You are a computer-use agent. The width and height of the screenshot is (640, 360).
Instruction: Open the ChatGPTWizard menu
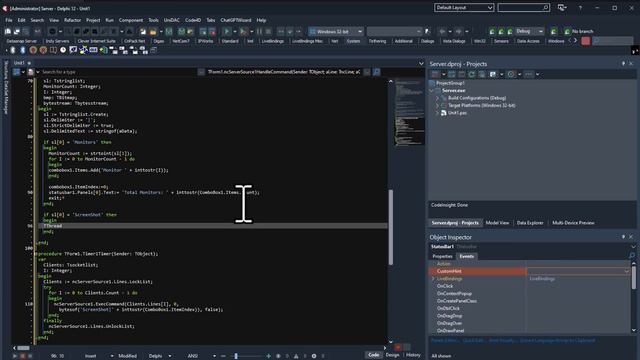pos(236,20)
